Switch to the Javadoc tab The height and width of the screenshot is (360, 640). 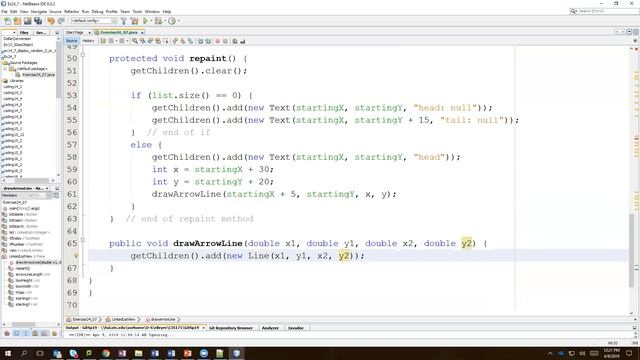[296, 328]
